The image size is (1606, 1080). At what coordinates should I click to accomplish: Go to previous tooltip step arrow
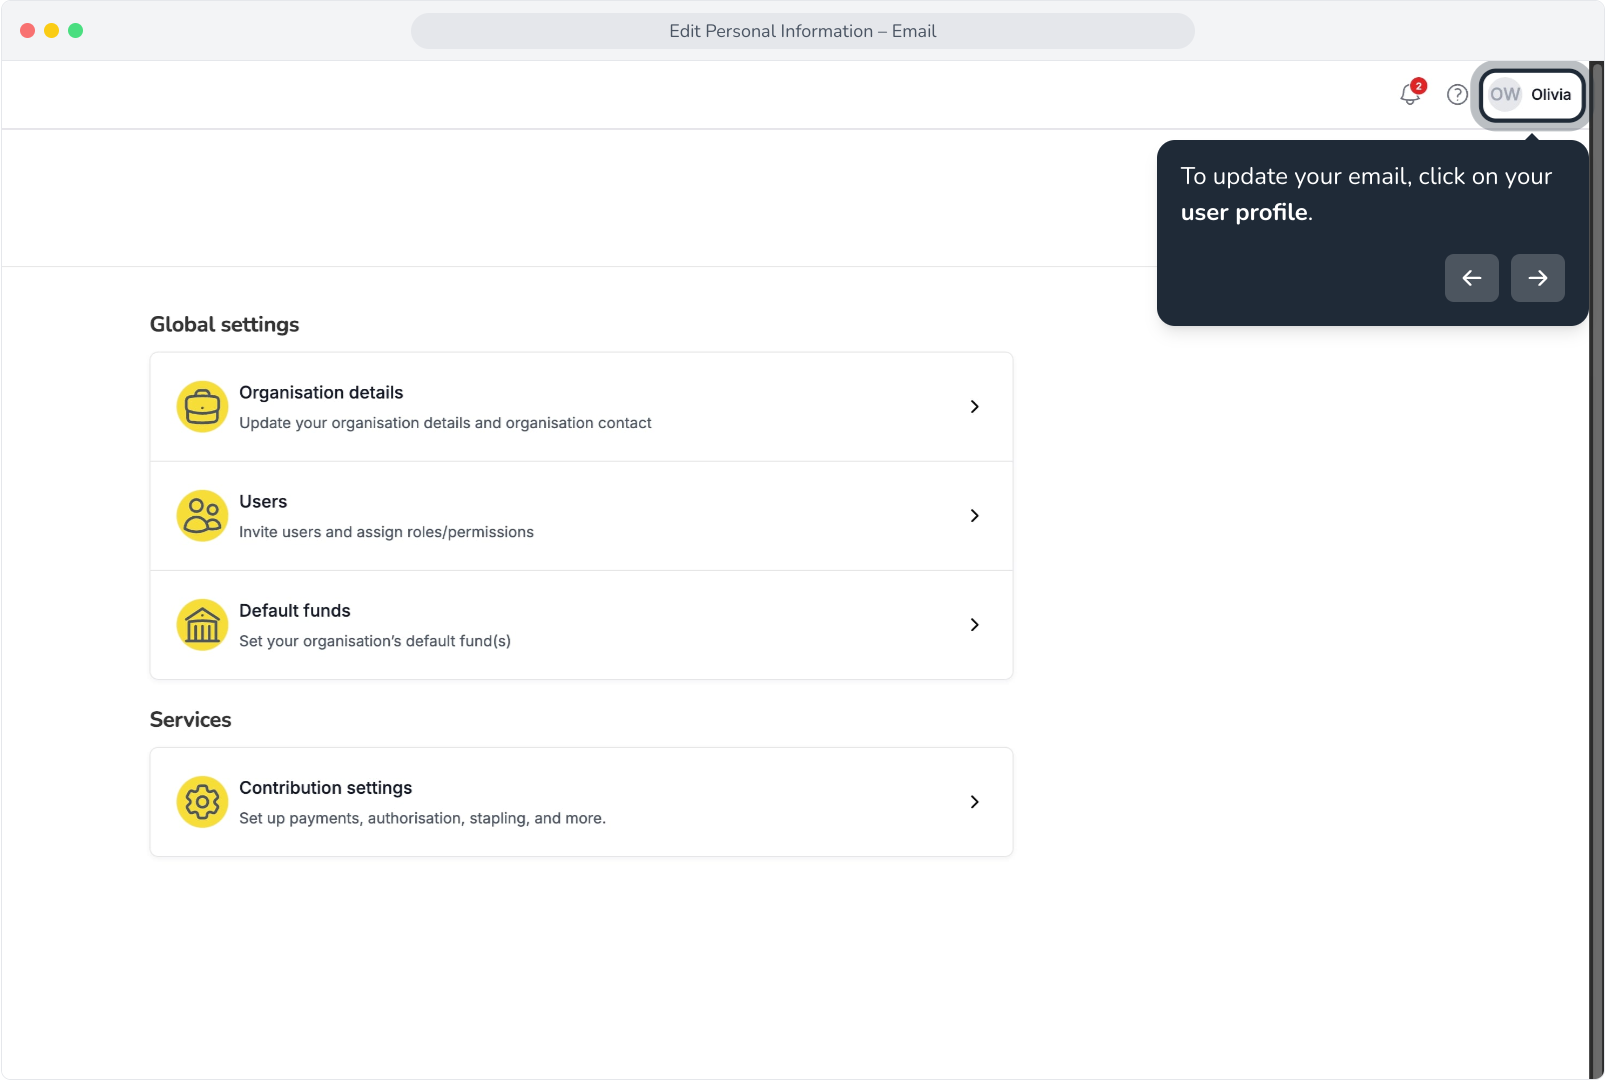[x=1471, y=278]
